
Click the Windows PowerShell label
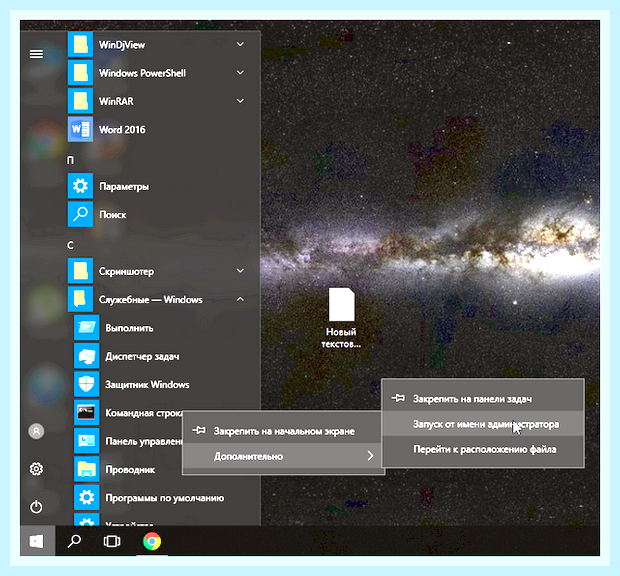point(142,73)
